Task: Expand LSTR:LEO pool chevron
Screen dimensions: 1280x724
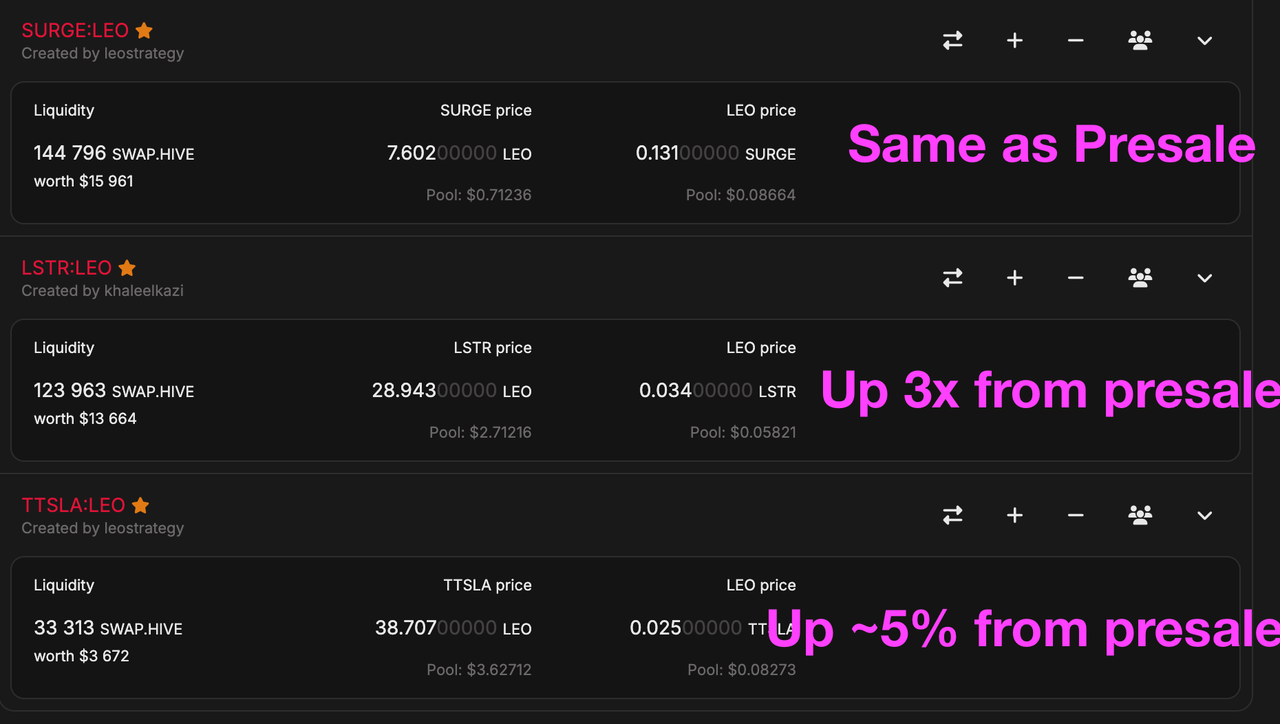Action: tap(1204, 278)
